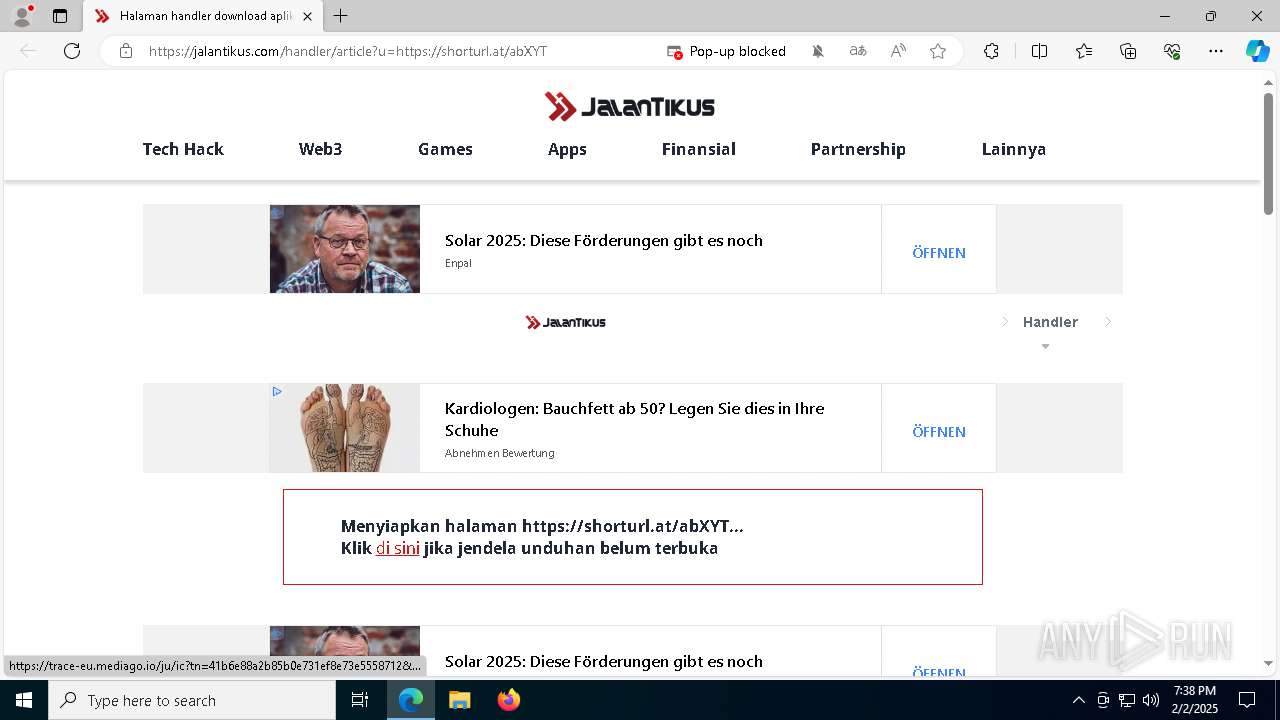Image resolution: width=1280 pixels, height=720 pixels.
Task: Open the Games menu
Action: pyautogui.click(x=445, y=149)
